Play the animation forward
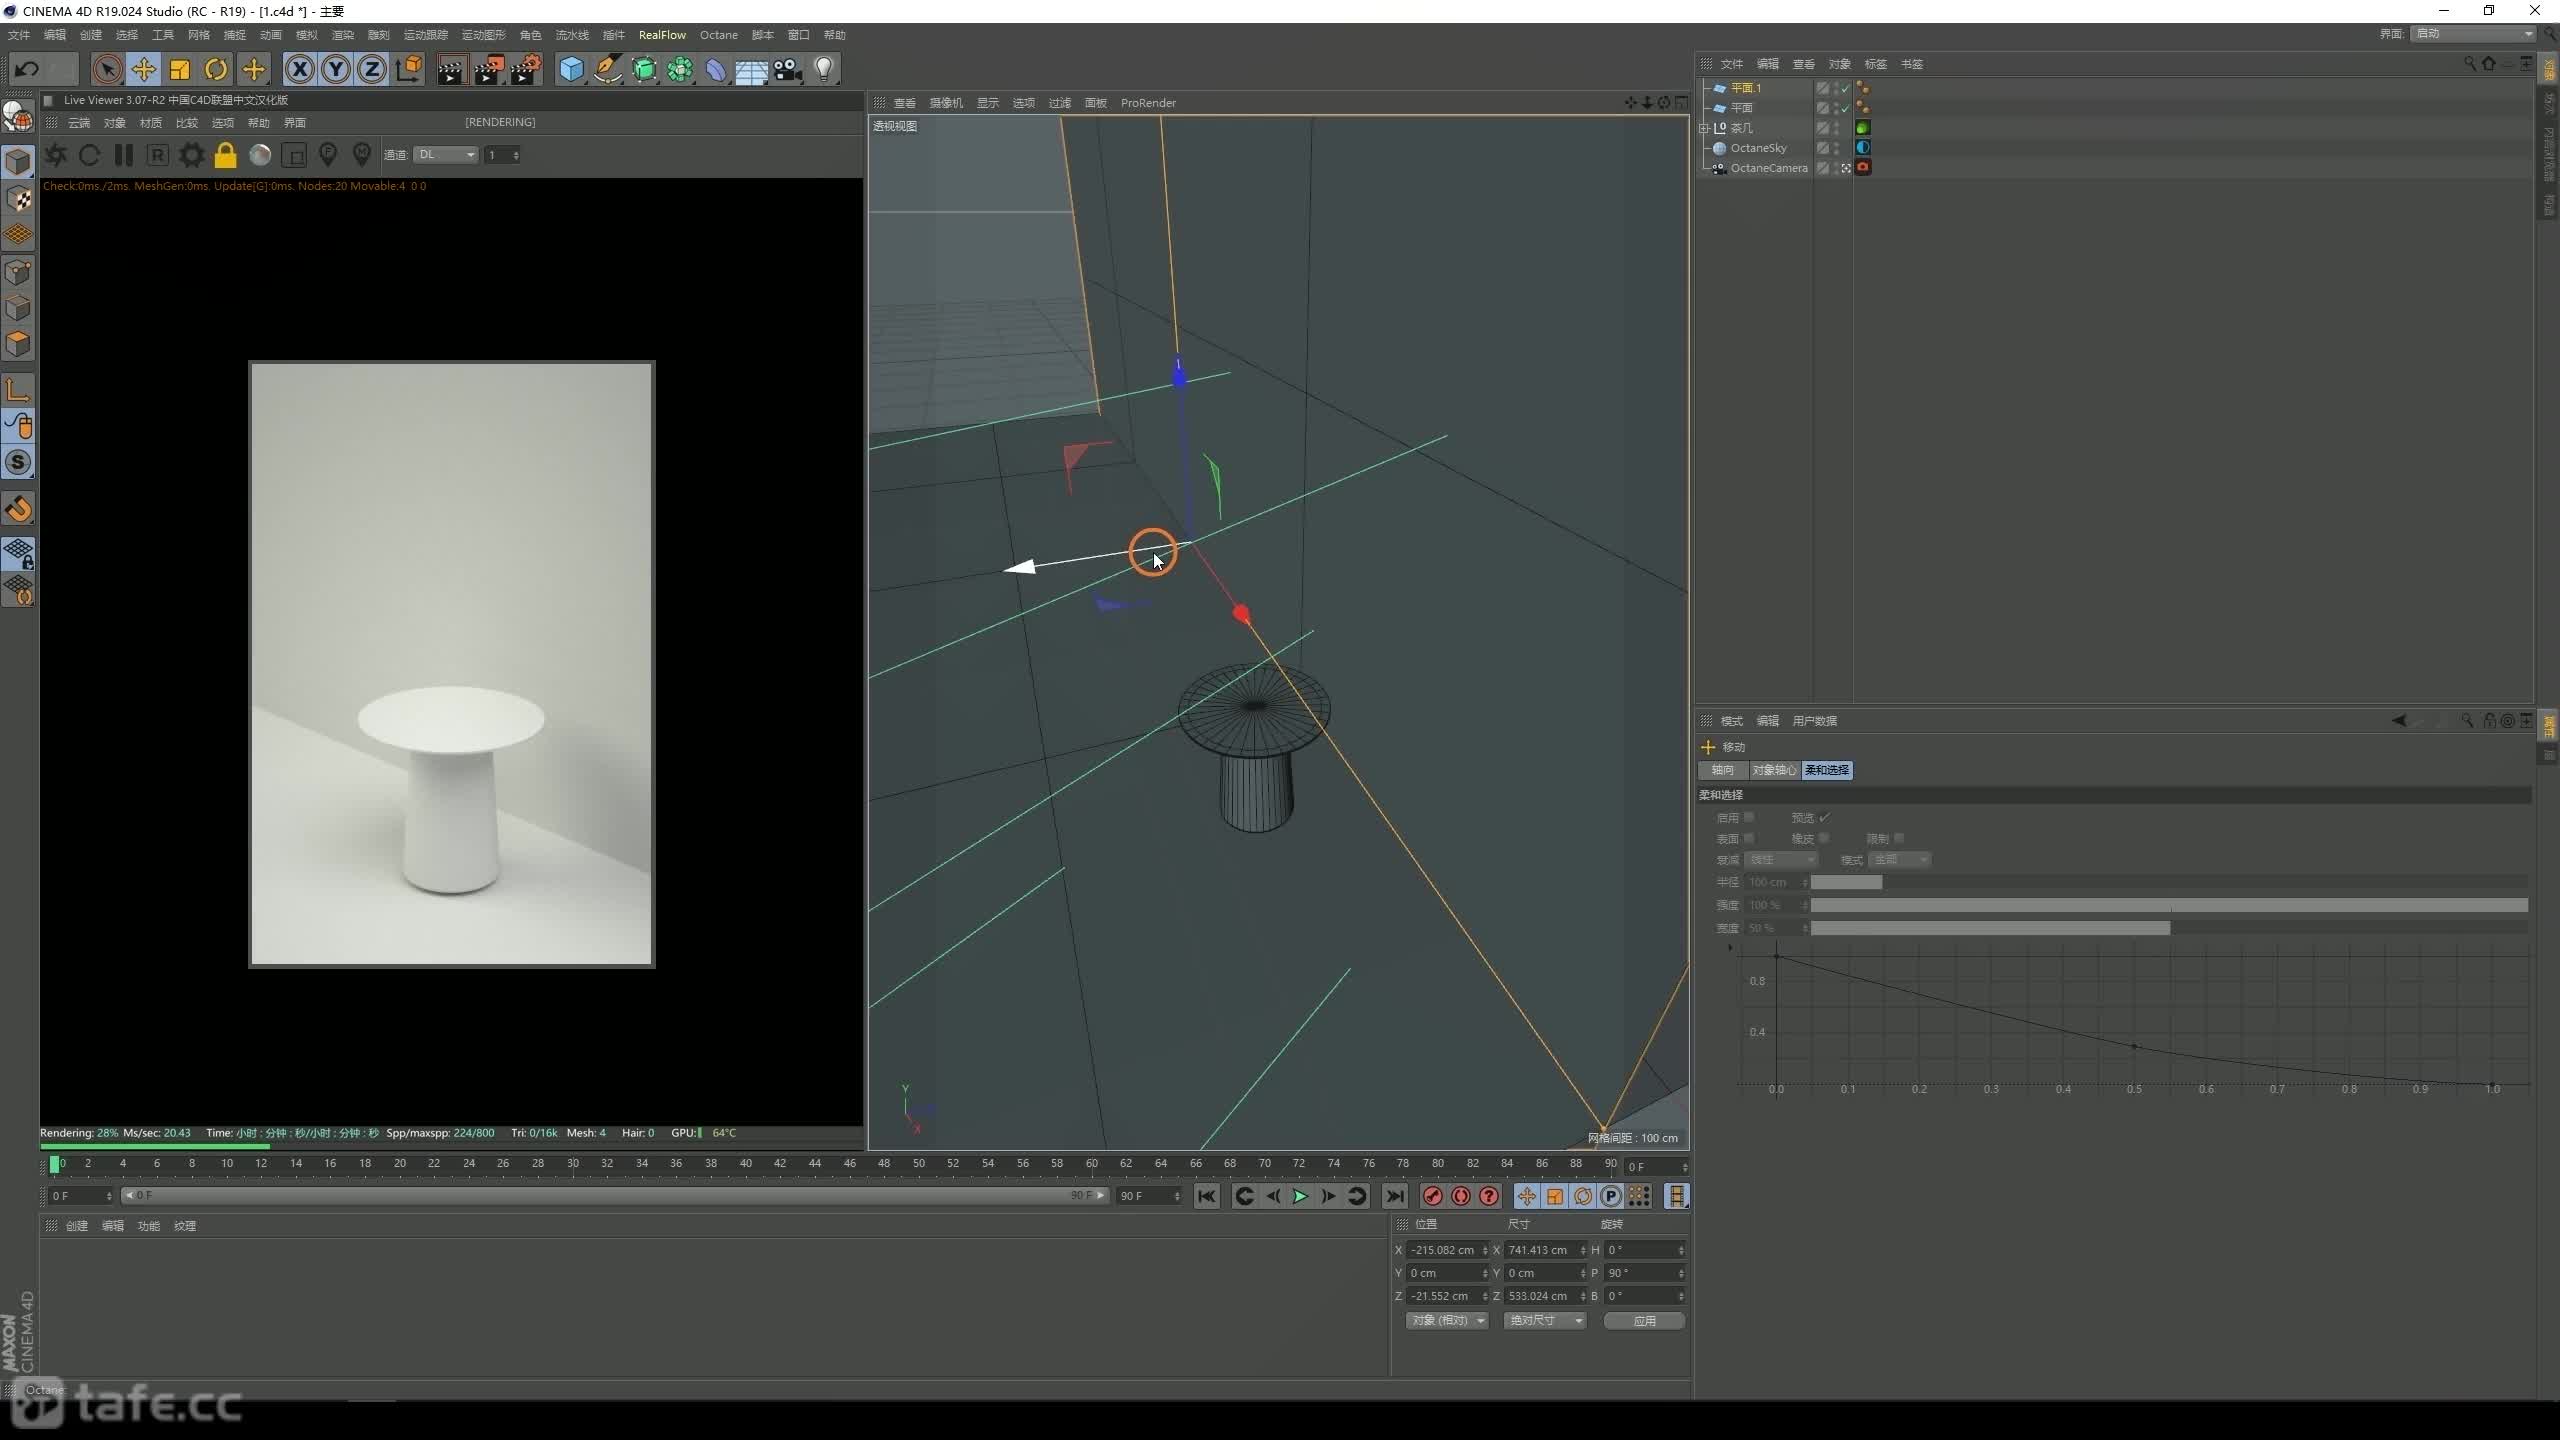Viewport: 2560px width, 1440px height. pyautogui.click(x=1300, y=1196)
